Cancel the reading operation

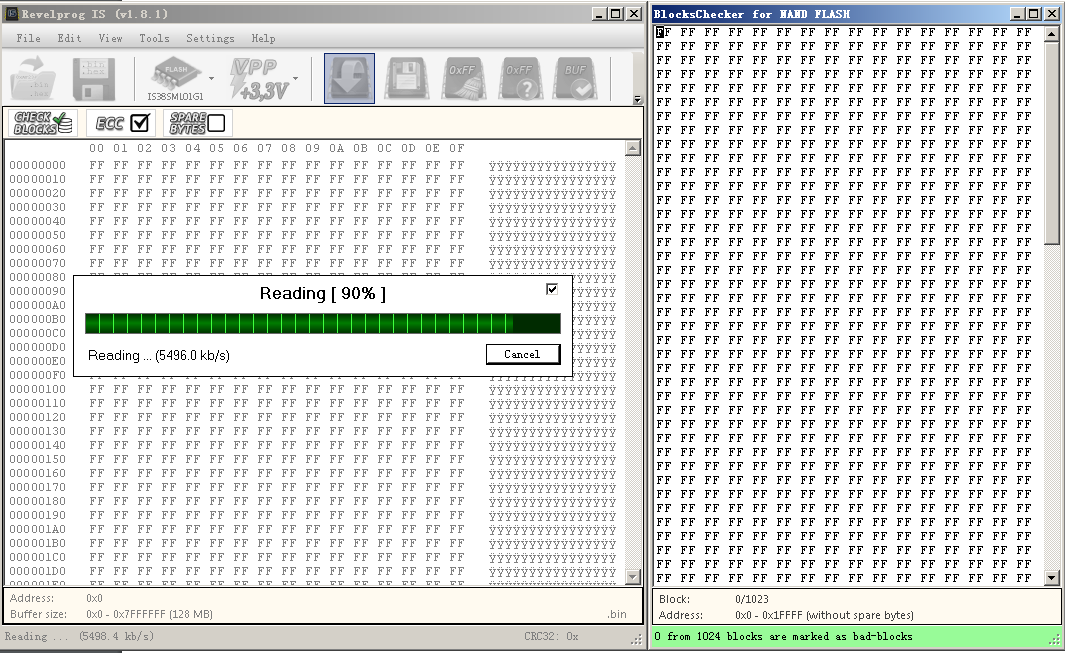point(522,354)
